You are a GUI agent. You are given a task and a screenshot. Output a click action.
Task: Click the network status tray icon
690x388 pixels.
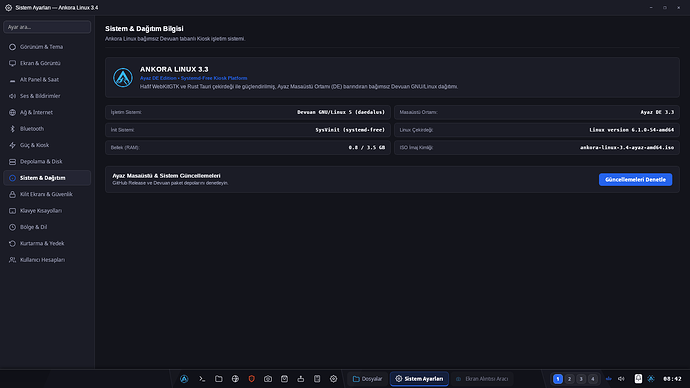[x=609, y=379]
